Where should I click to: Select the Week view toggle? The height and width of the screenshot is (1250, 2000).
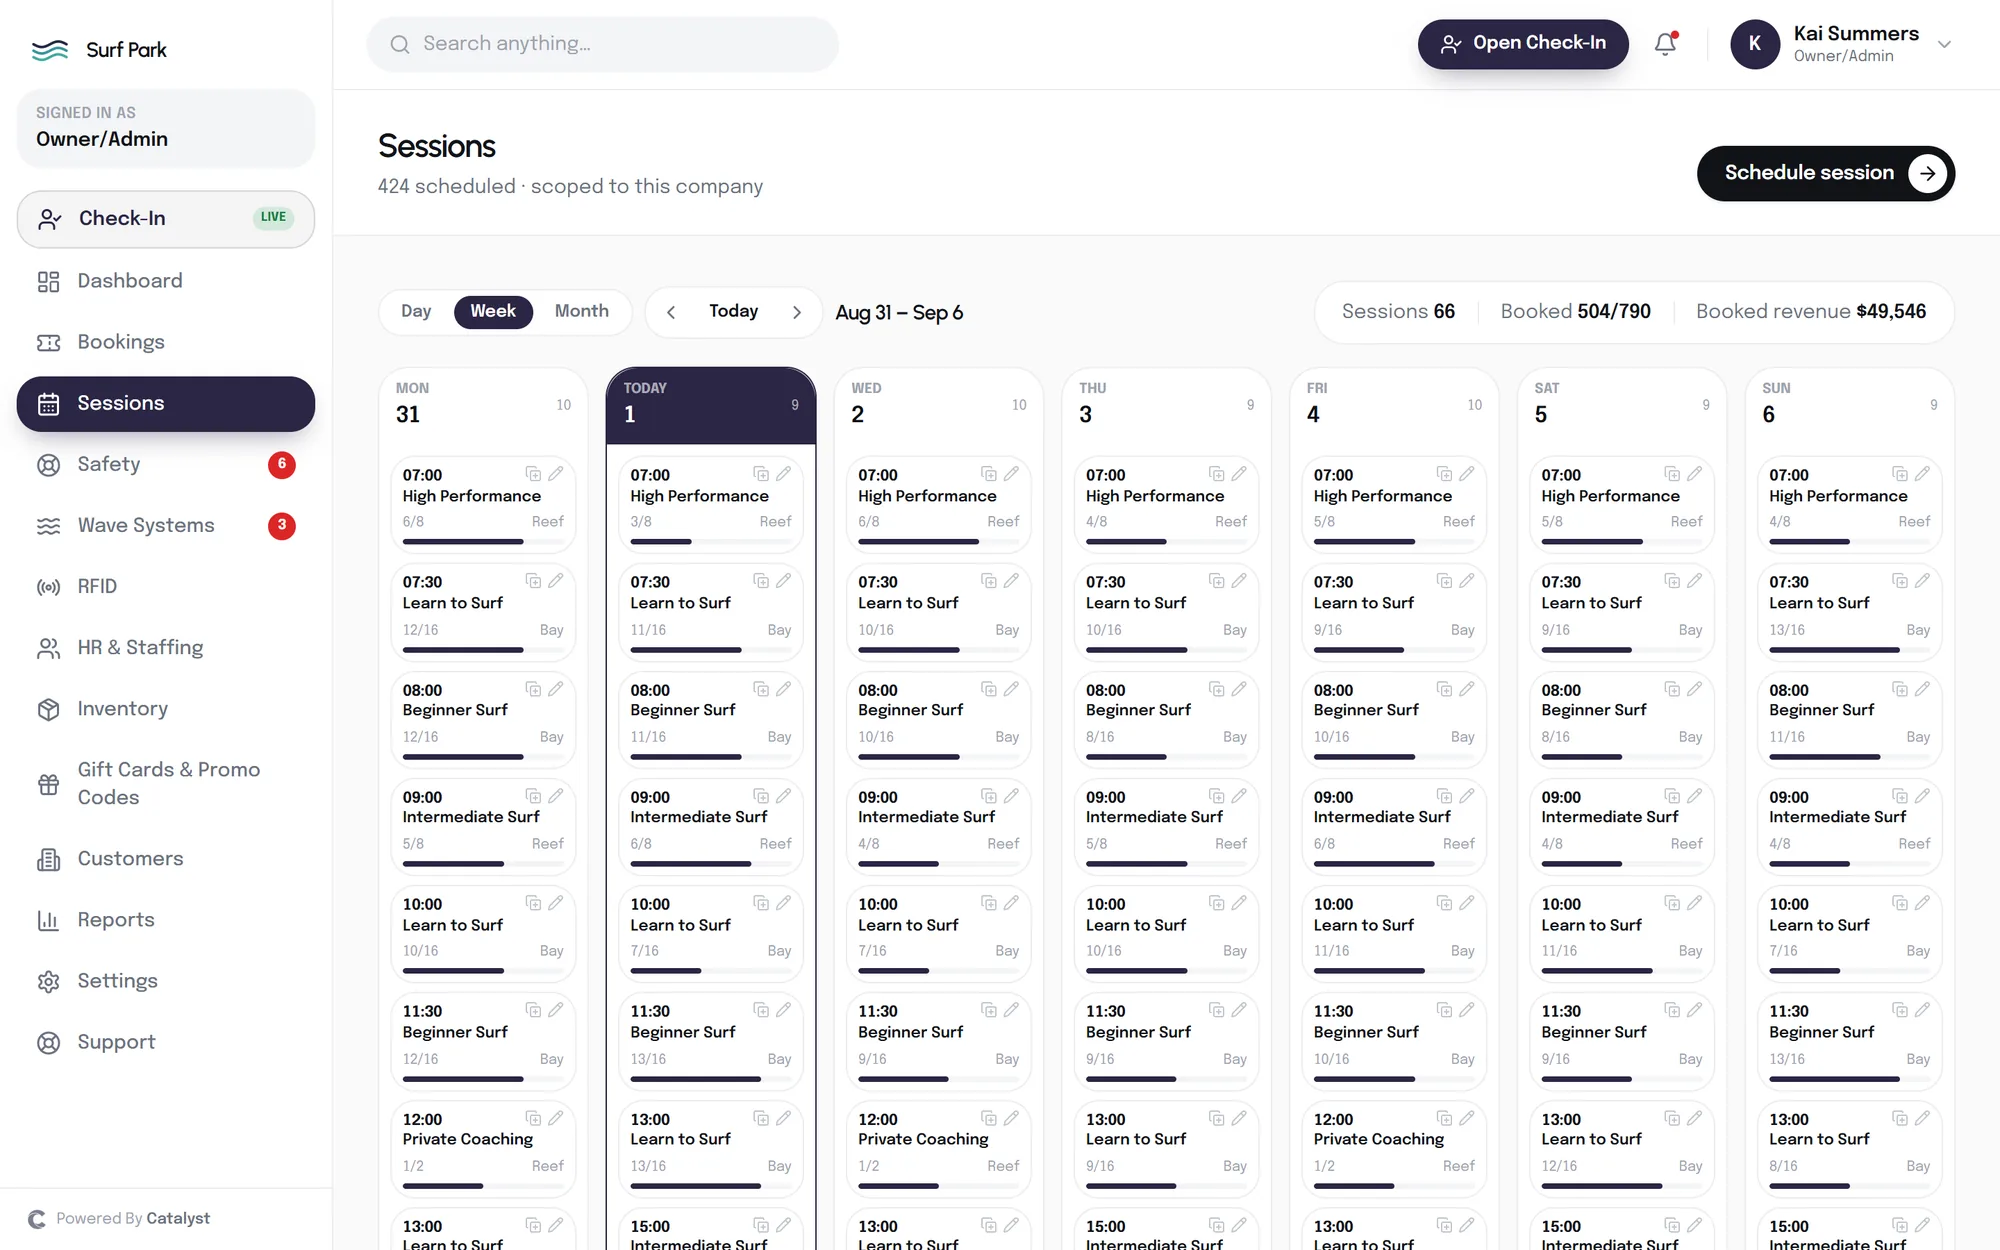click(493, 311)
